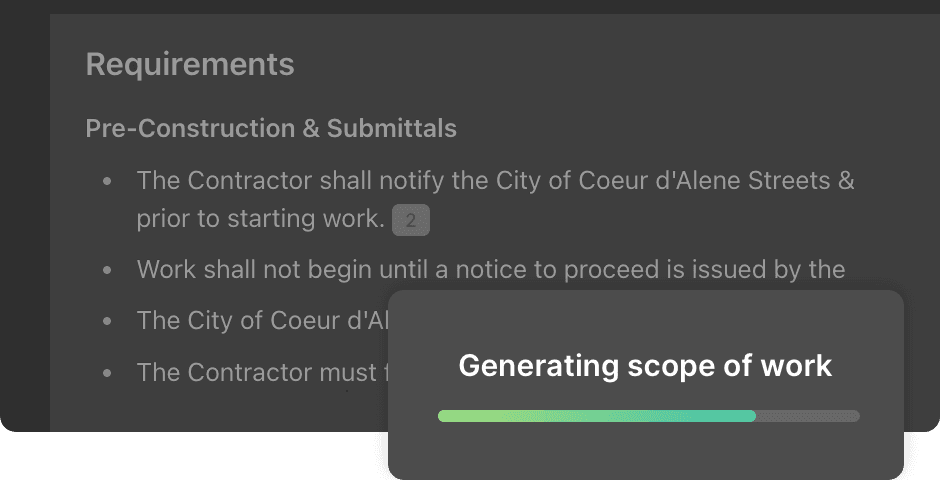Click the citation badge numbered 2

tap(410, 220)
